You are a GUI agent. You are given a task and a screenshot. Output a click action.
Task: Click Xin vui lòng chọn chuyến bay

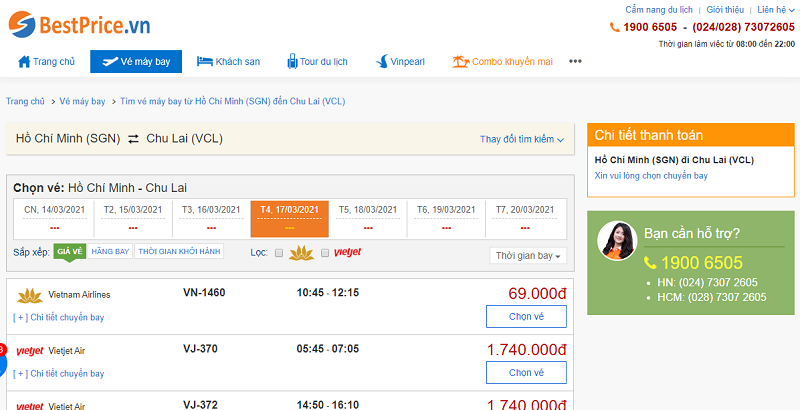(651, 176)
